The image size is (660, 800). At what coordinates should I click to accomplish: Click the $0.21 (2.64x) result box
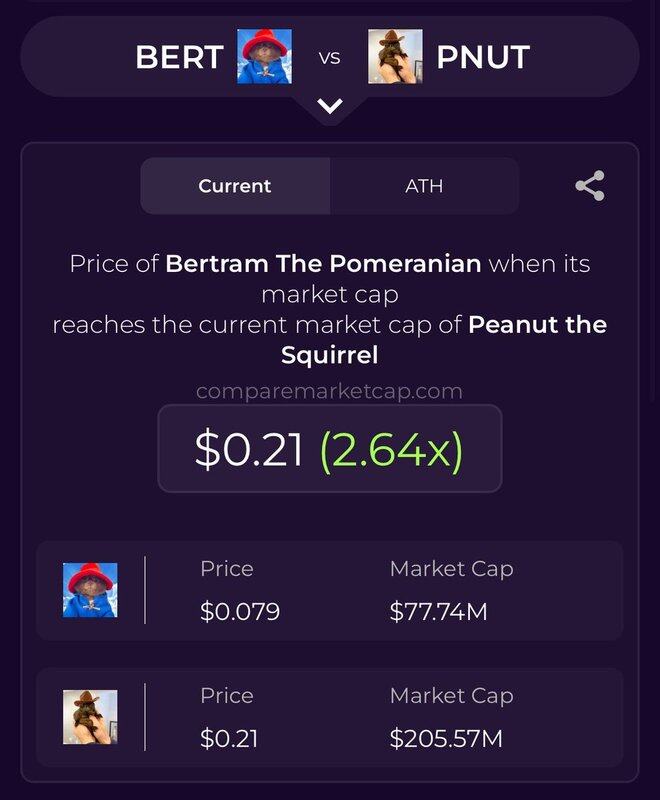pyautogui.click(x=330, y=448)
